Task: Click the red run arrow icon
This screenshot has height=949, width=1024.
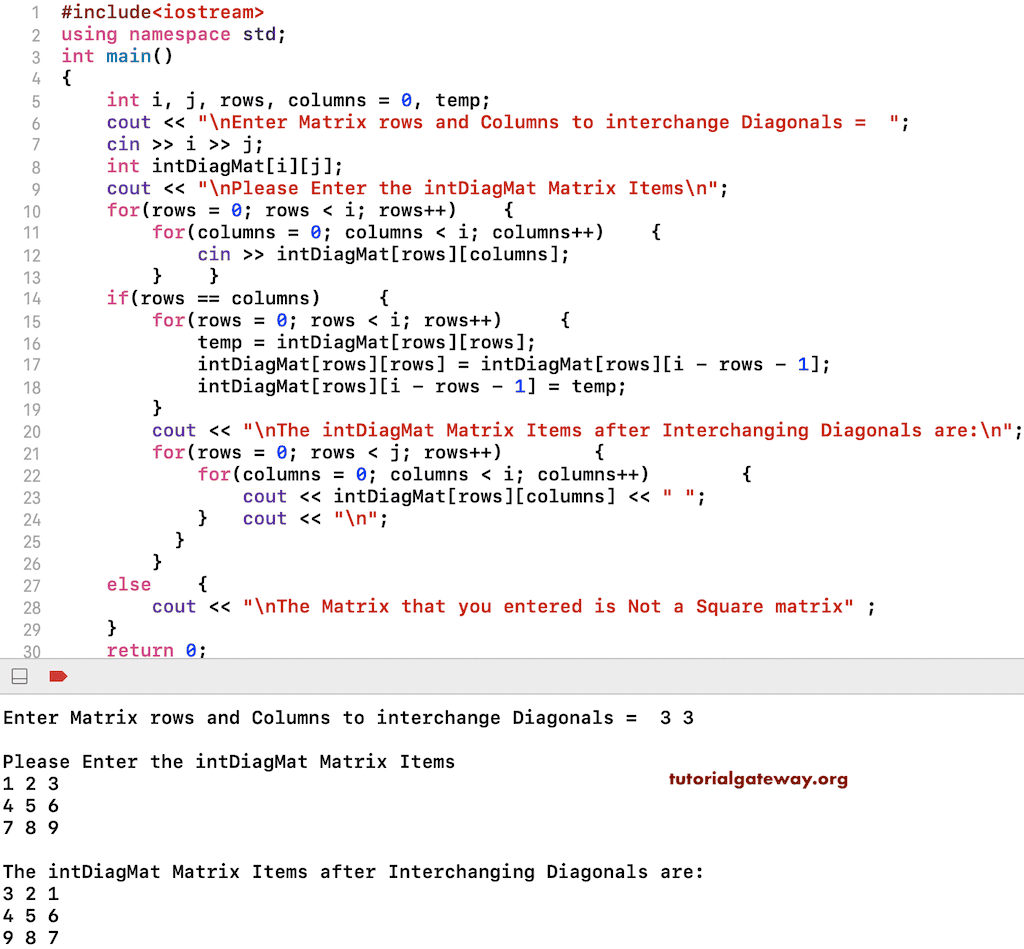Action: tap(58, 676)
